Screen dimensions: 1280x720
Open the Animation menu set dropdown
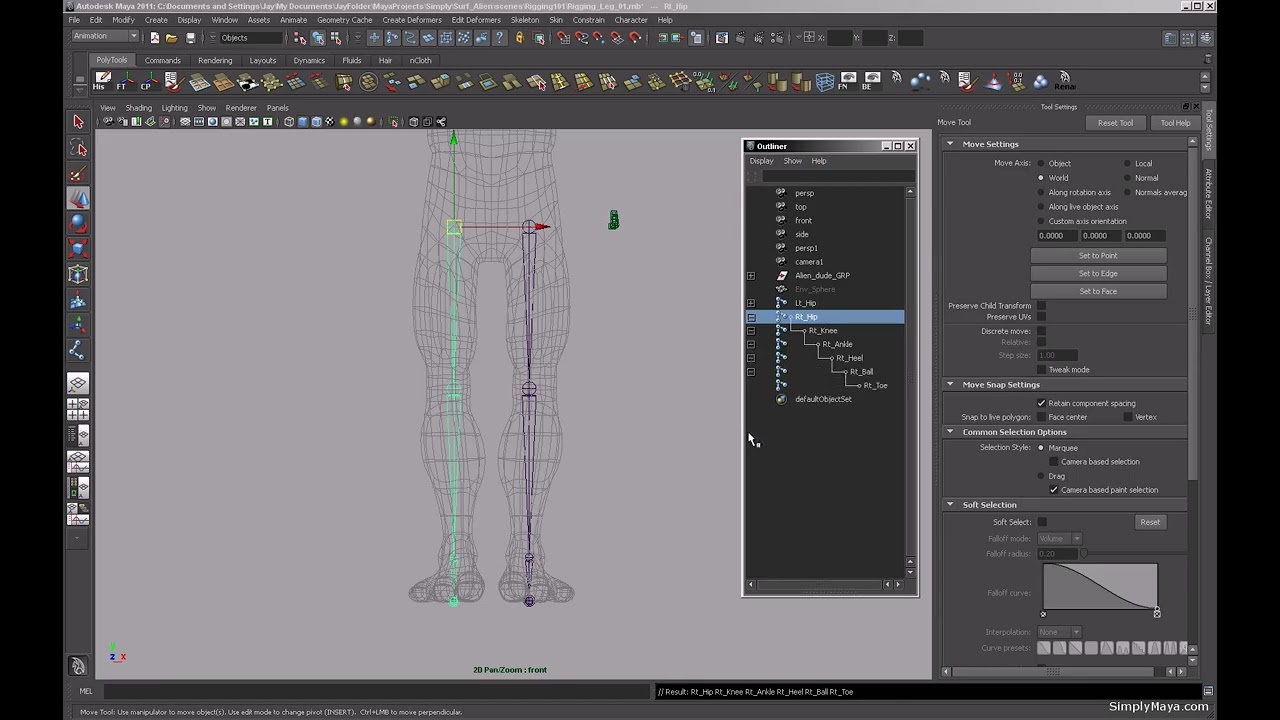105,37
